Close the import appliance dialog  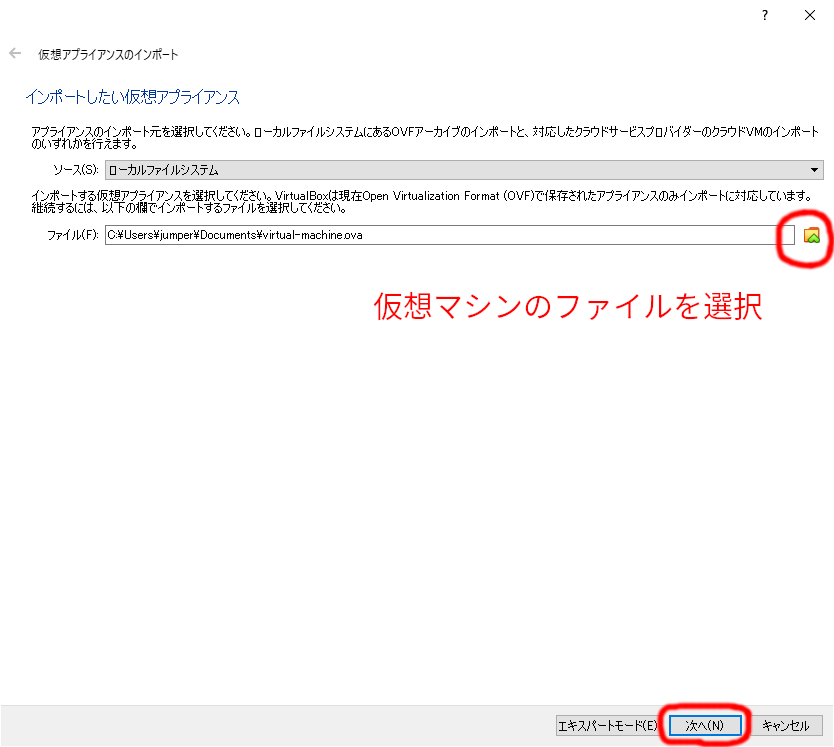810,15
